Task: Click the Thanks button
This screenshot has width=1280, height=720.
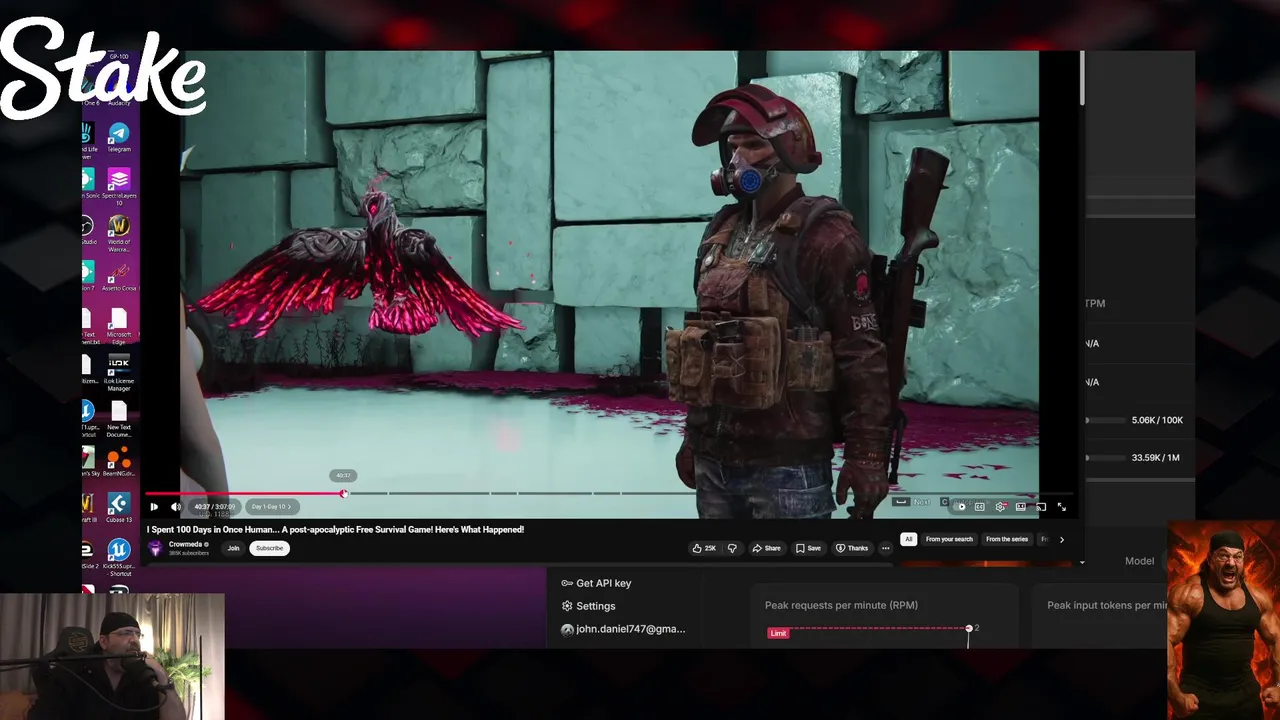Action: (x=852, y=548)
